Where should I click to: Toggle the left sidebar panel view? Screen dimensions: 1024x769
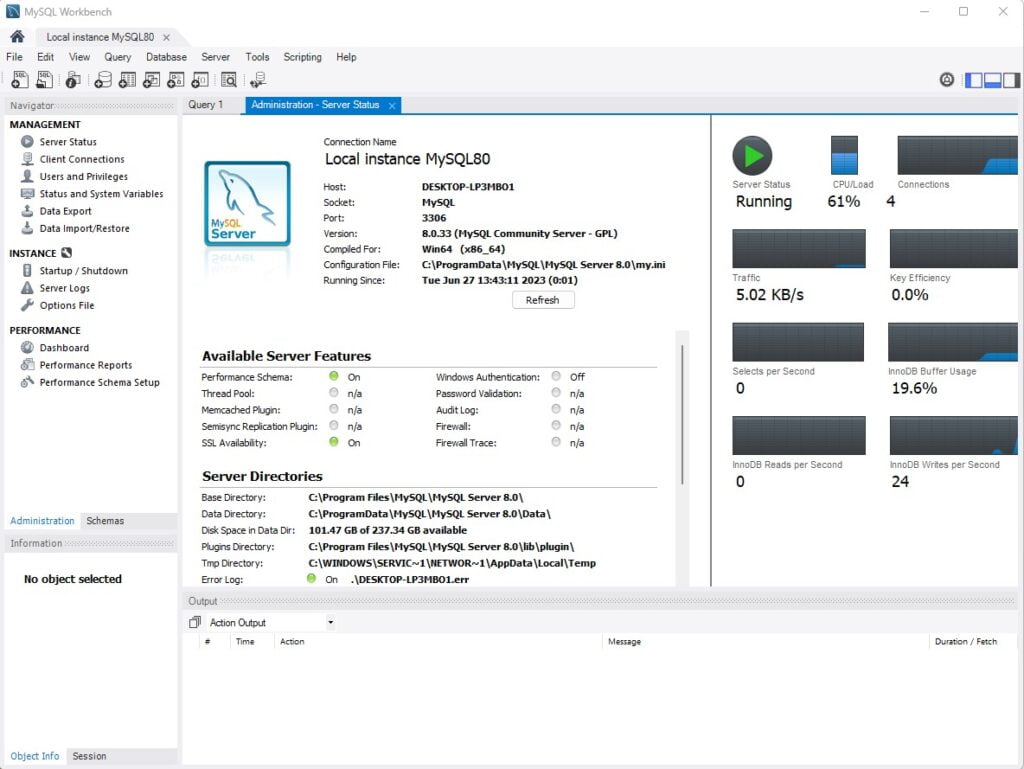click(x=974, y=80)
